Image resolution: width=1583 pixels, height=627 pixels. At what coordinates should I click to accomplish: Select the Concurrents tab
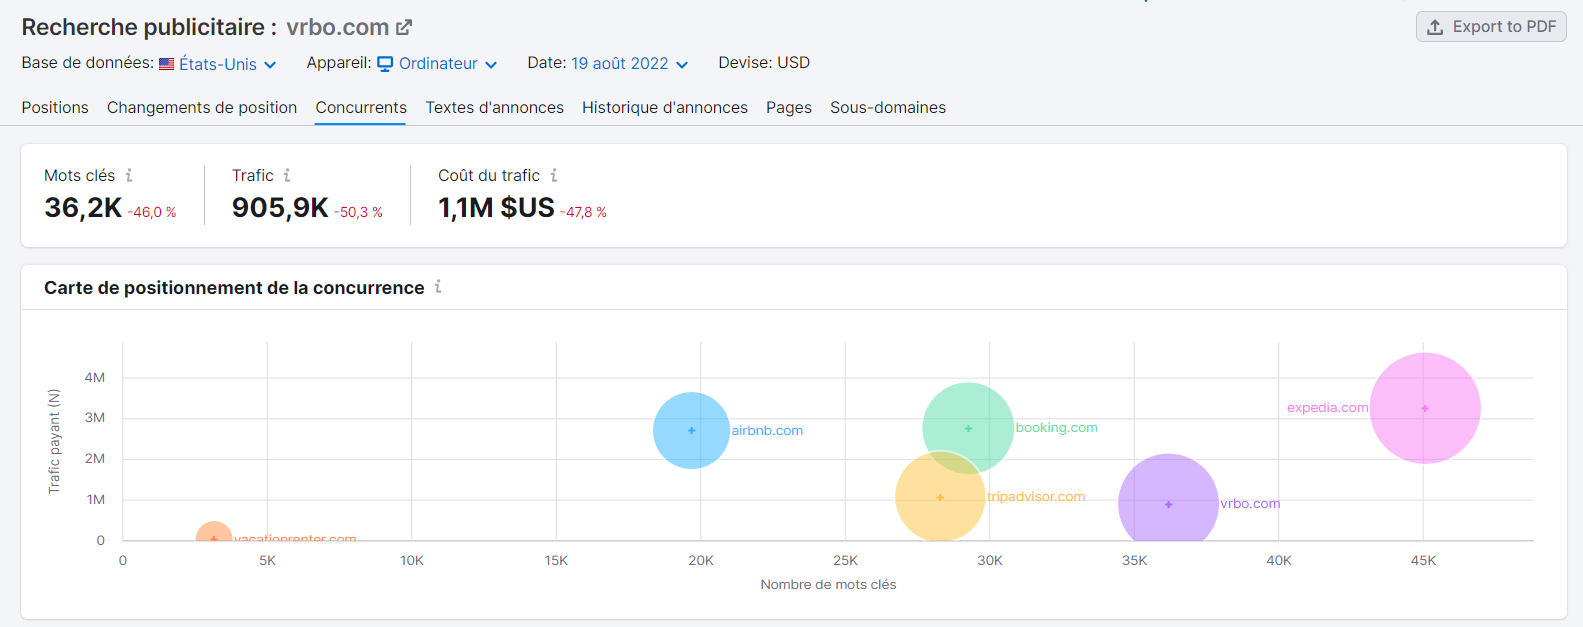tap(361, 107)
